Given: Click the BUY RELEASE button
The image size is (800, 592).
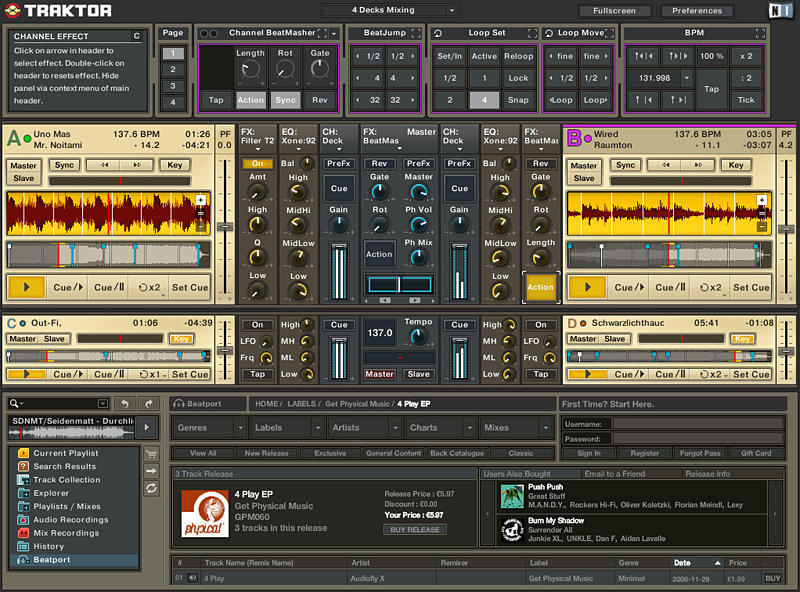Looking at the screenshot, I should point(414,529).
